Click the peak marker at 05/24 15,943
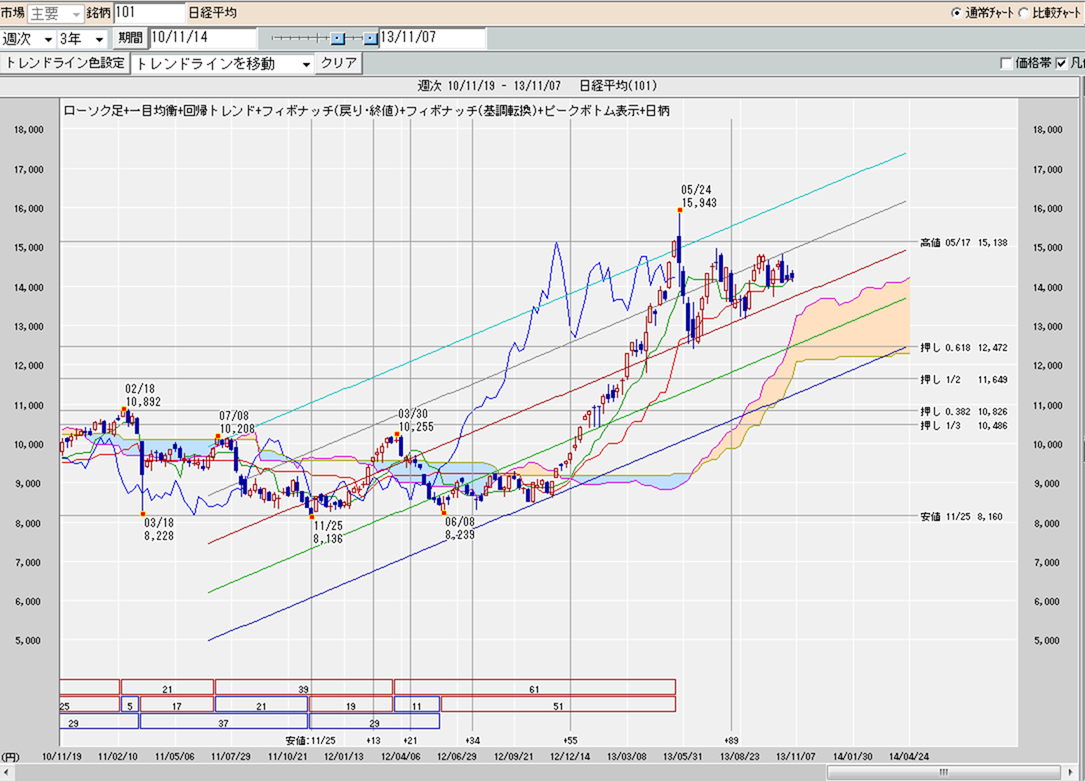 click(680, 210)
